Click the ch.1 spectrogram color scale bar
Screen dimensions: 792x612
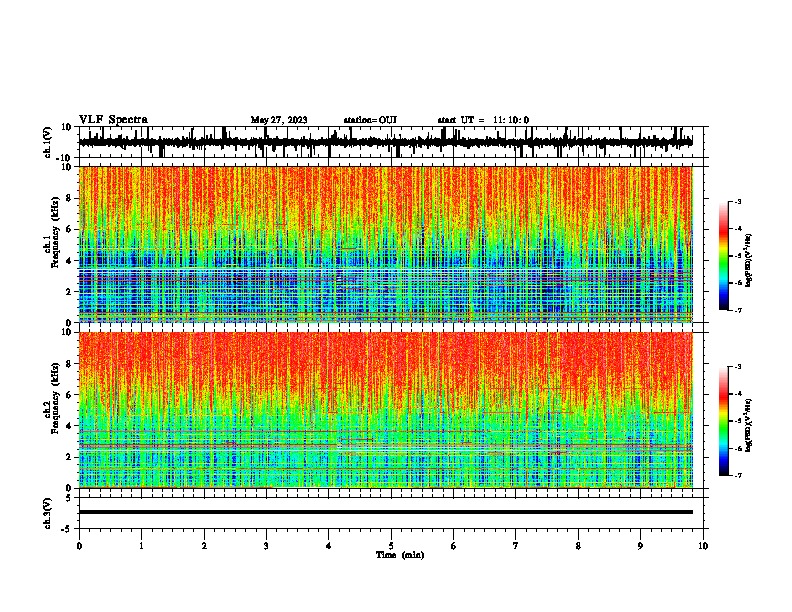pyautogui.click(x=724, y=256)
